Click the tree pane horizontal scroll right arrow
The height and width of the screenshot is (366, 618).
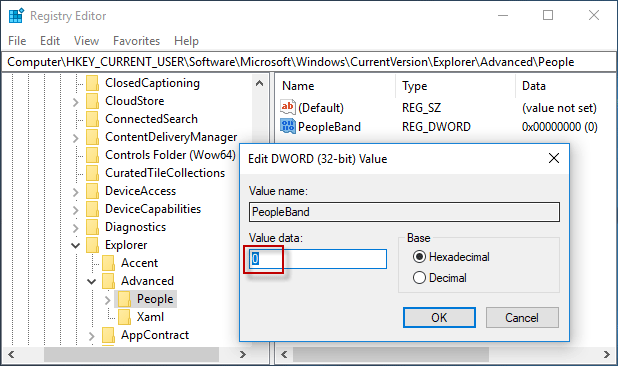[243, 354]
